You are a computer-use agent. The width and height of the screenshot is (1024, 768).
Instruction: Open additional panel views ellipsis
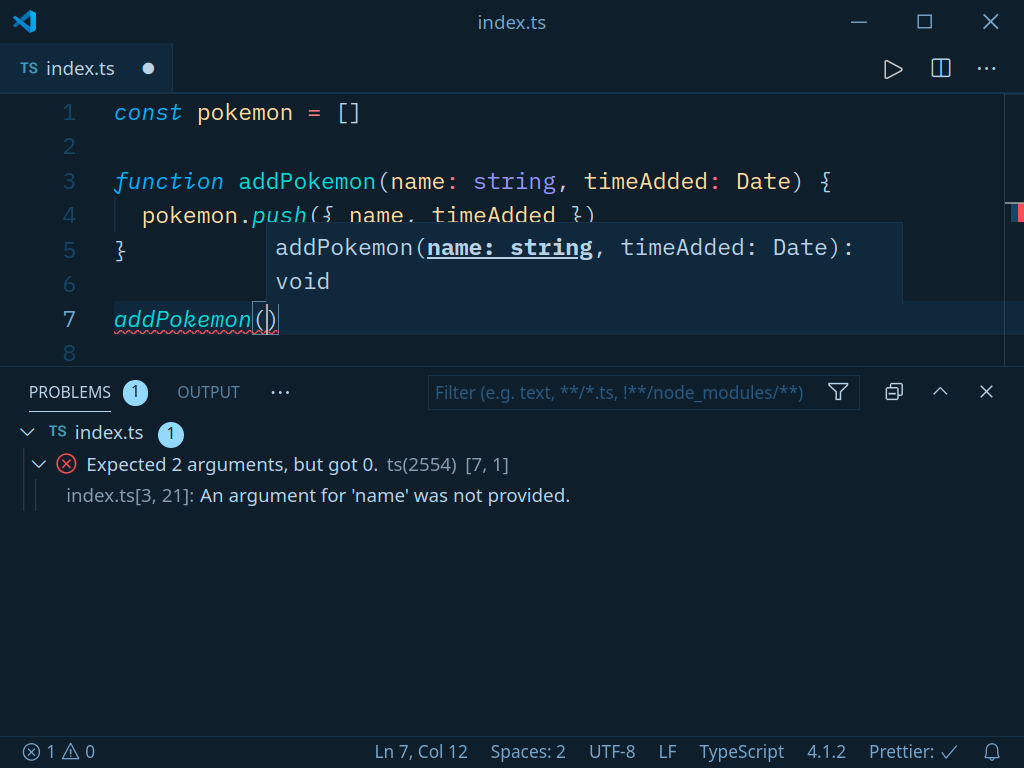(x=280, y=392)
